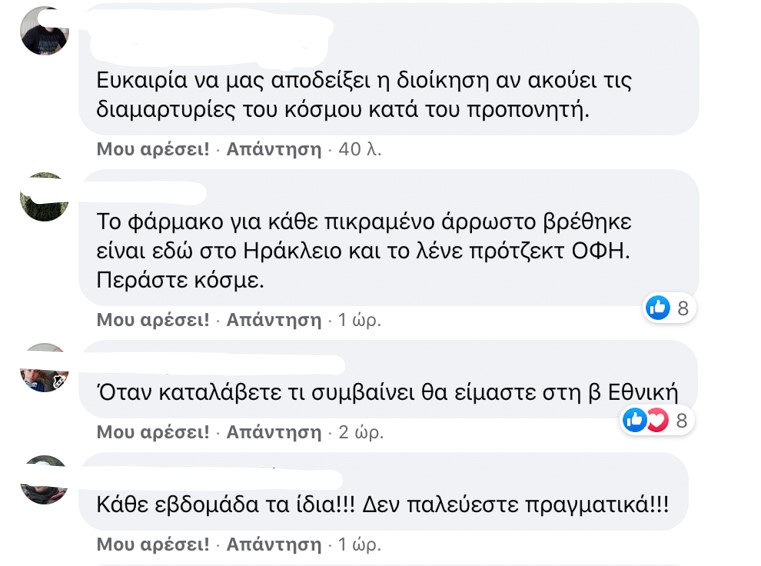761x566 pixels.
Task: Reply to the comment about προπονητή via Απάντηση
Action: pyautogui.click(x=274, y=149)
